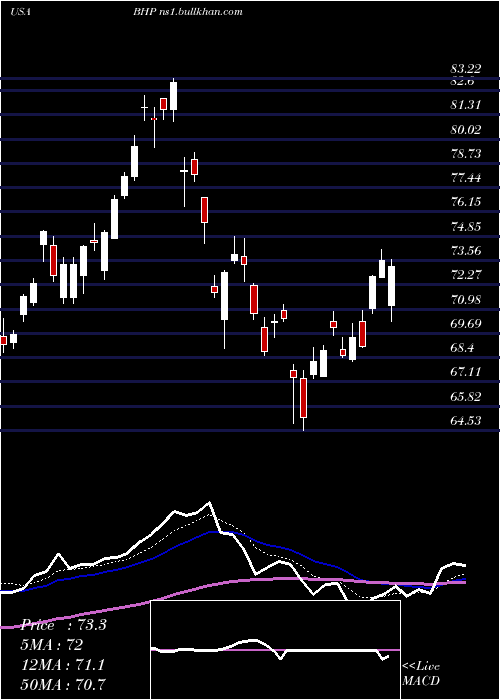
Task: Click the 50MA : 70.7 readout
Action: [x=63, y=684]
